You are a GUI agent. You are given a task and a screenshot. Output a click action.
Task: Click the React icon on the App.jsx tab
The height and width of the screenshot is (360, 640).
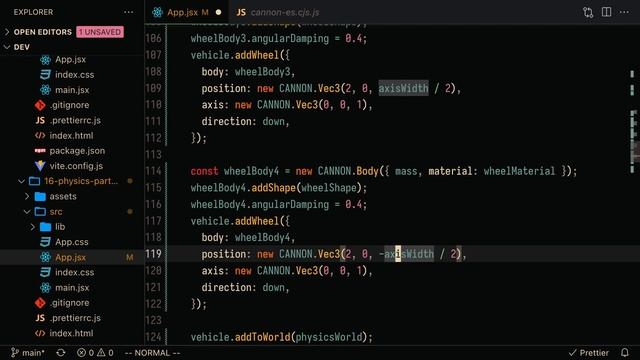click(x=157, y=12)
